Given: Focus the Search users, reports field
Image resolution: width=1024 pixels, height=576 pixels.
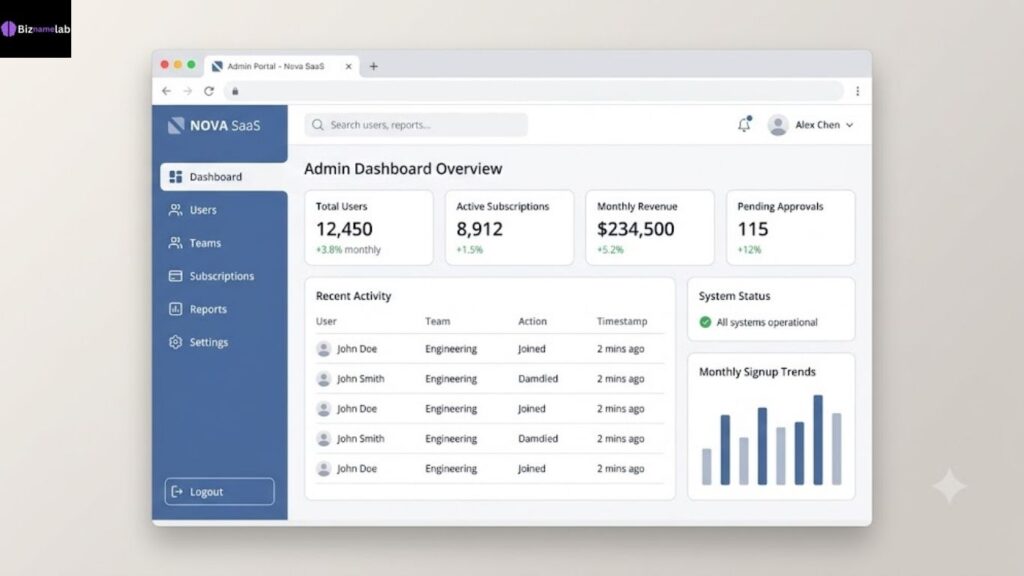Looking at the screenshot, I should (x=416, y=125).
